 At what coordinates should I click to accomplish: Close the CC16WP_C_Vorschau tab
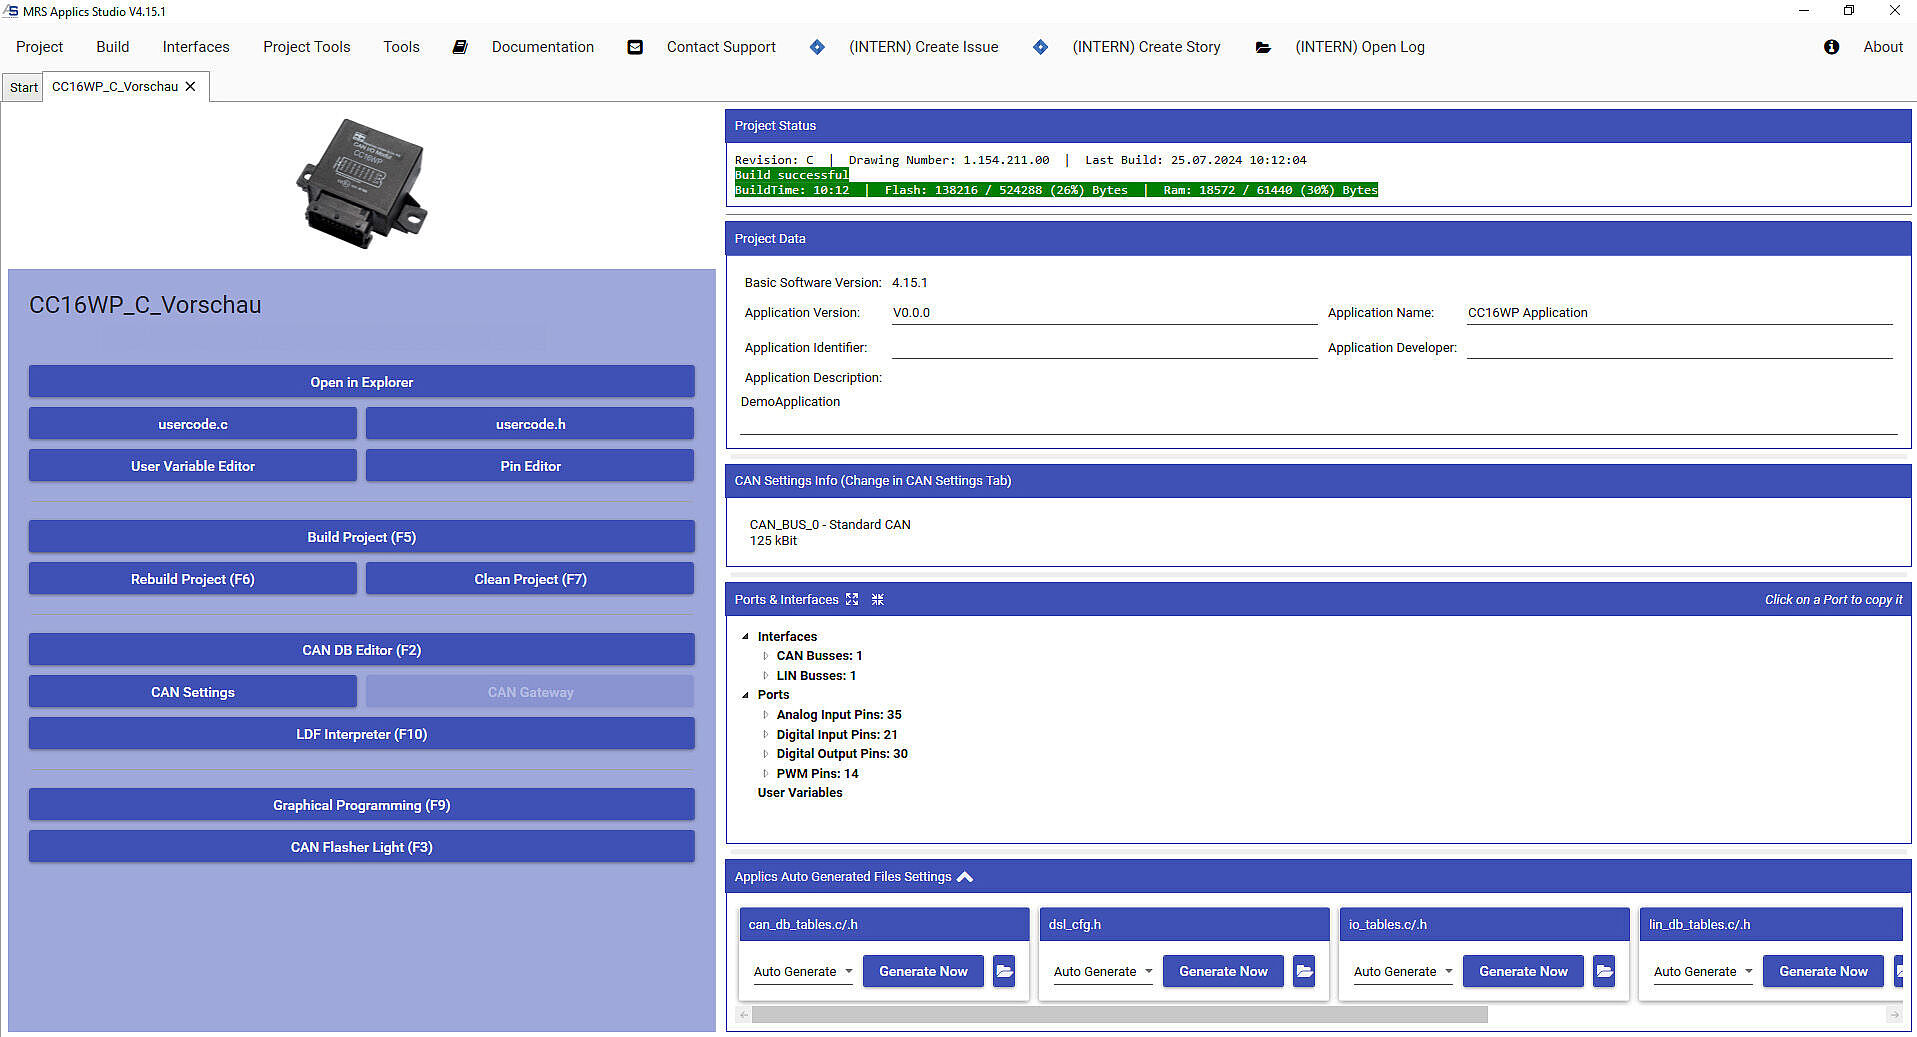[x=190, y=87]
